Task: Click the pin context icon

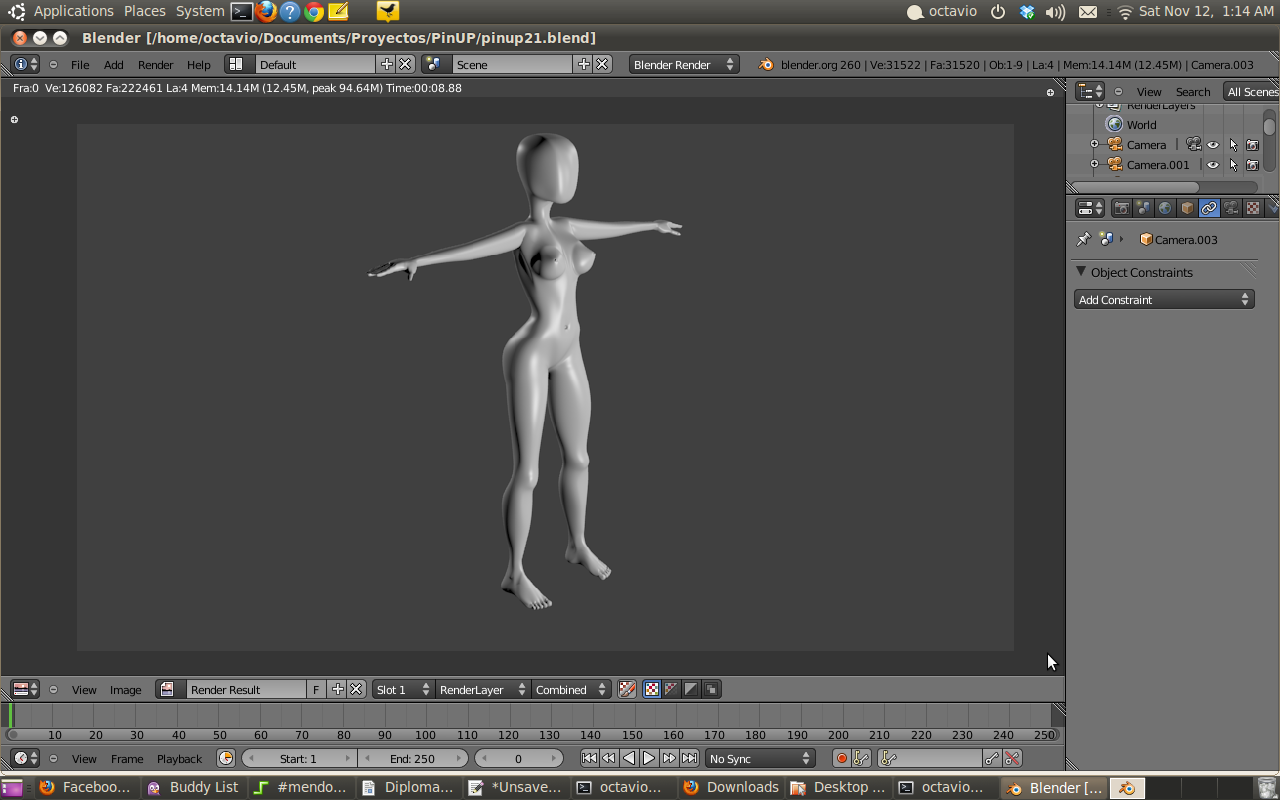Action: 1083,240
